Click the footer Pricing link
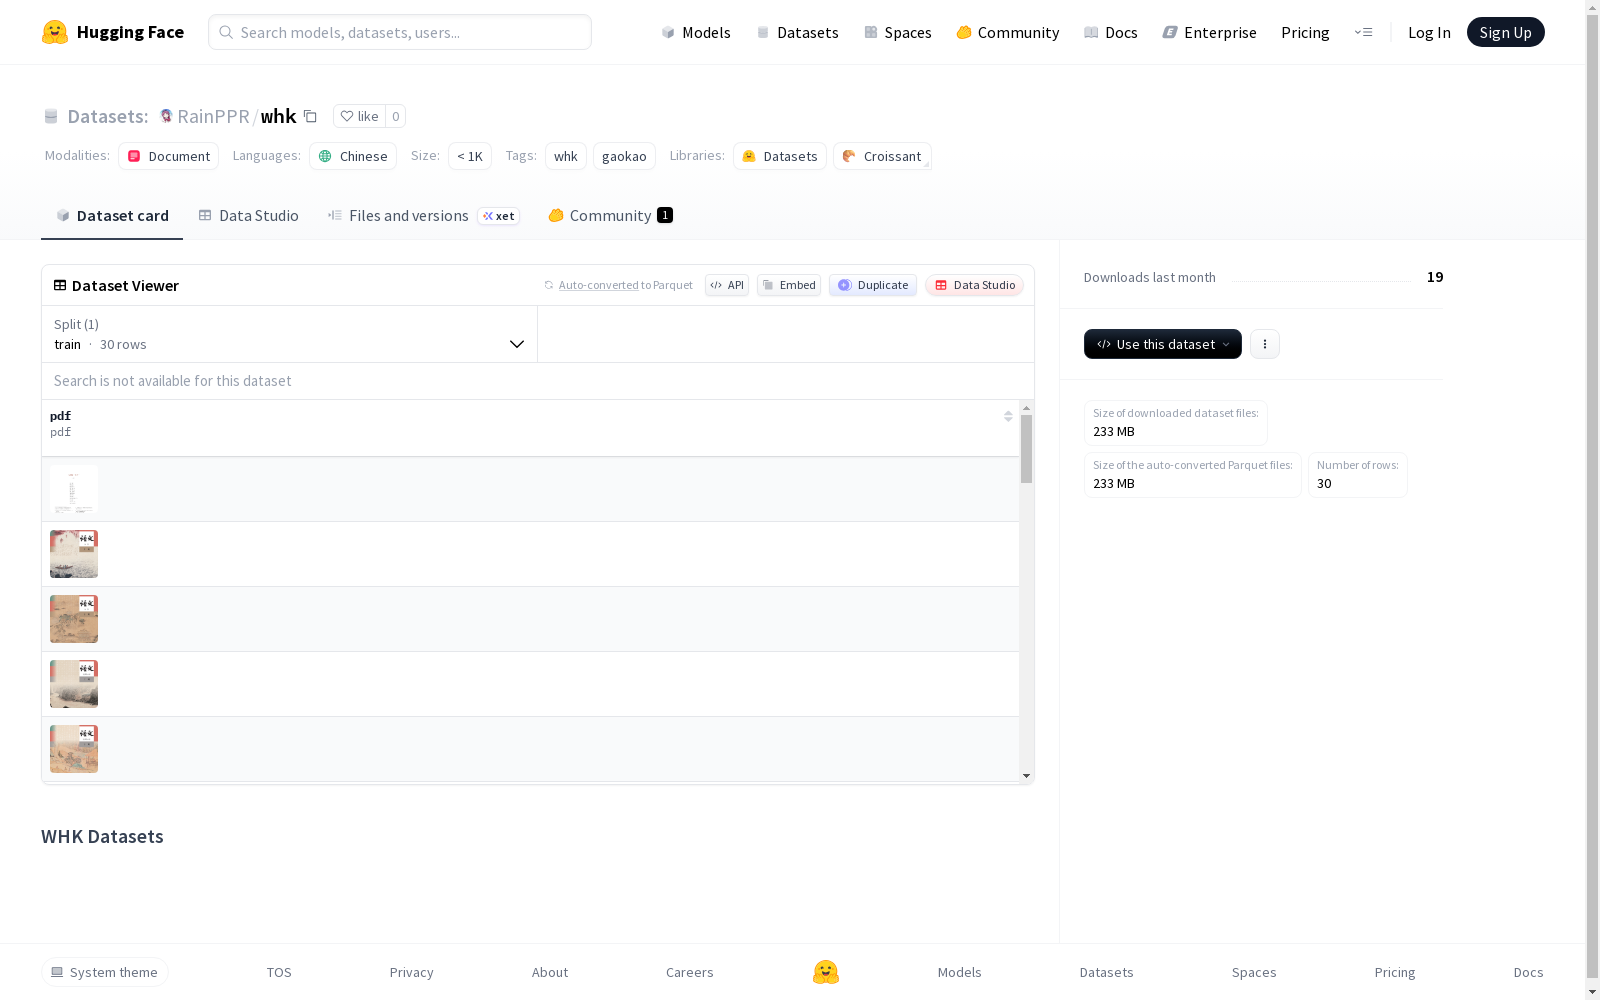Screen dimensions: 1600x1000 click(x=1395, y=972)
